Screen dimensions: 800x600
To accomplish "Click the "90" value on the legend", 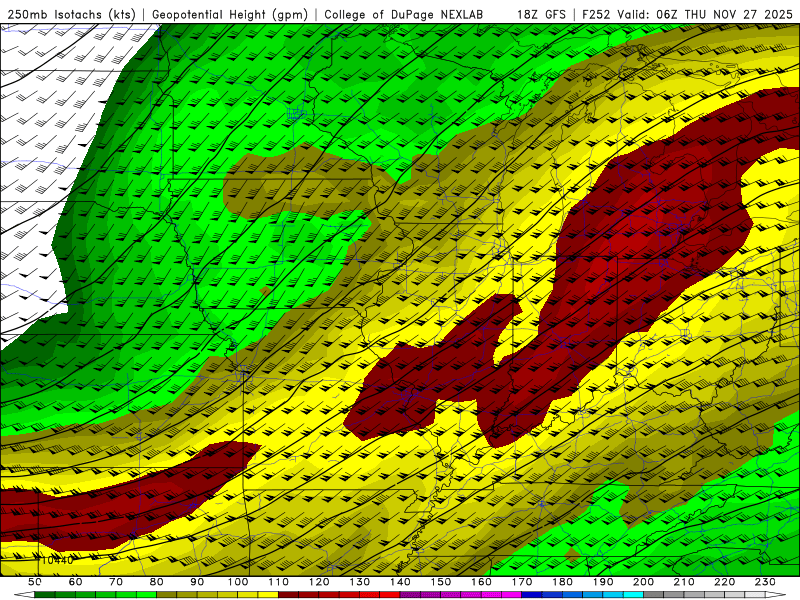I will [x=197, y=582].
